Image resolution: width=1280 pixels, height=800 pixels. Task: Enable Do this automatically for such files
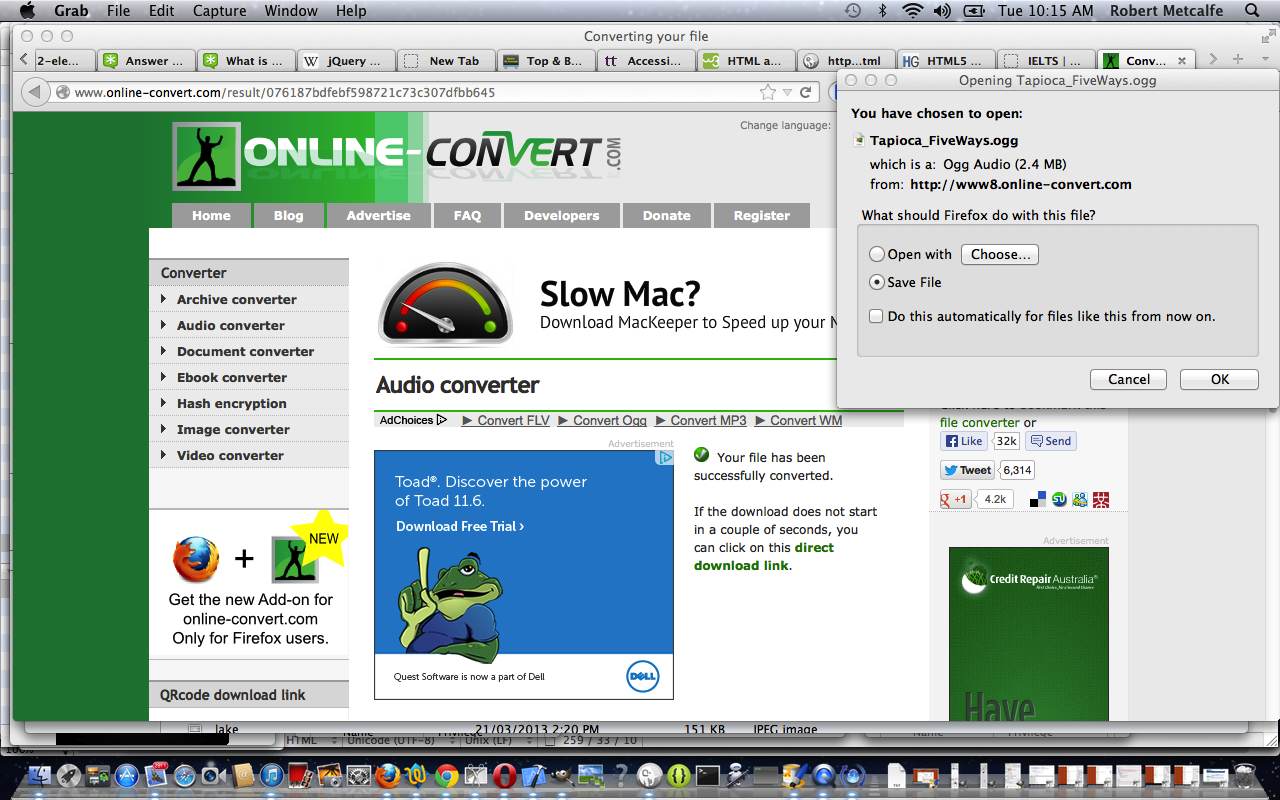click(x=876, y=316)
